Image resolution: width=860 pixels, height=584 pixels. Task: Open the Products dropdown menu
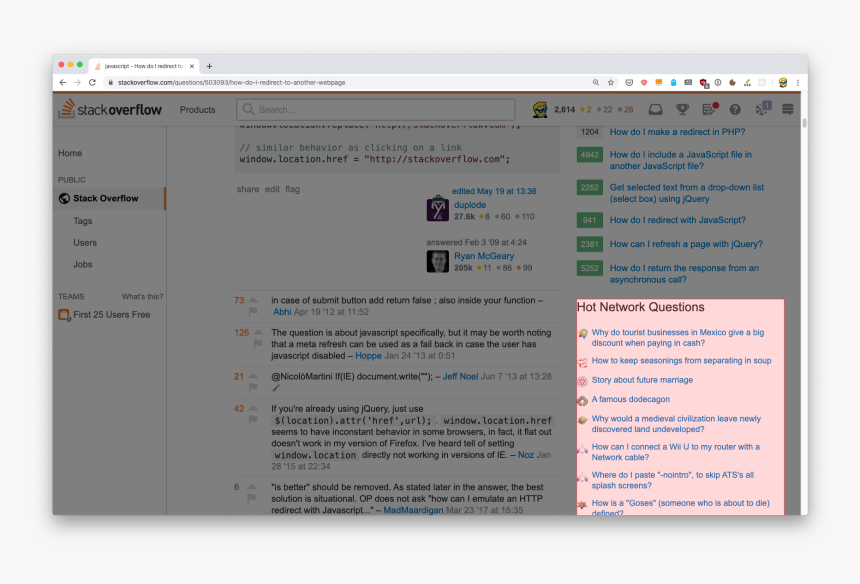(197, 110)
